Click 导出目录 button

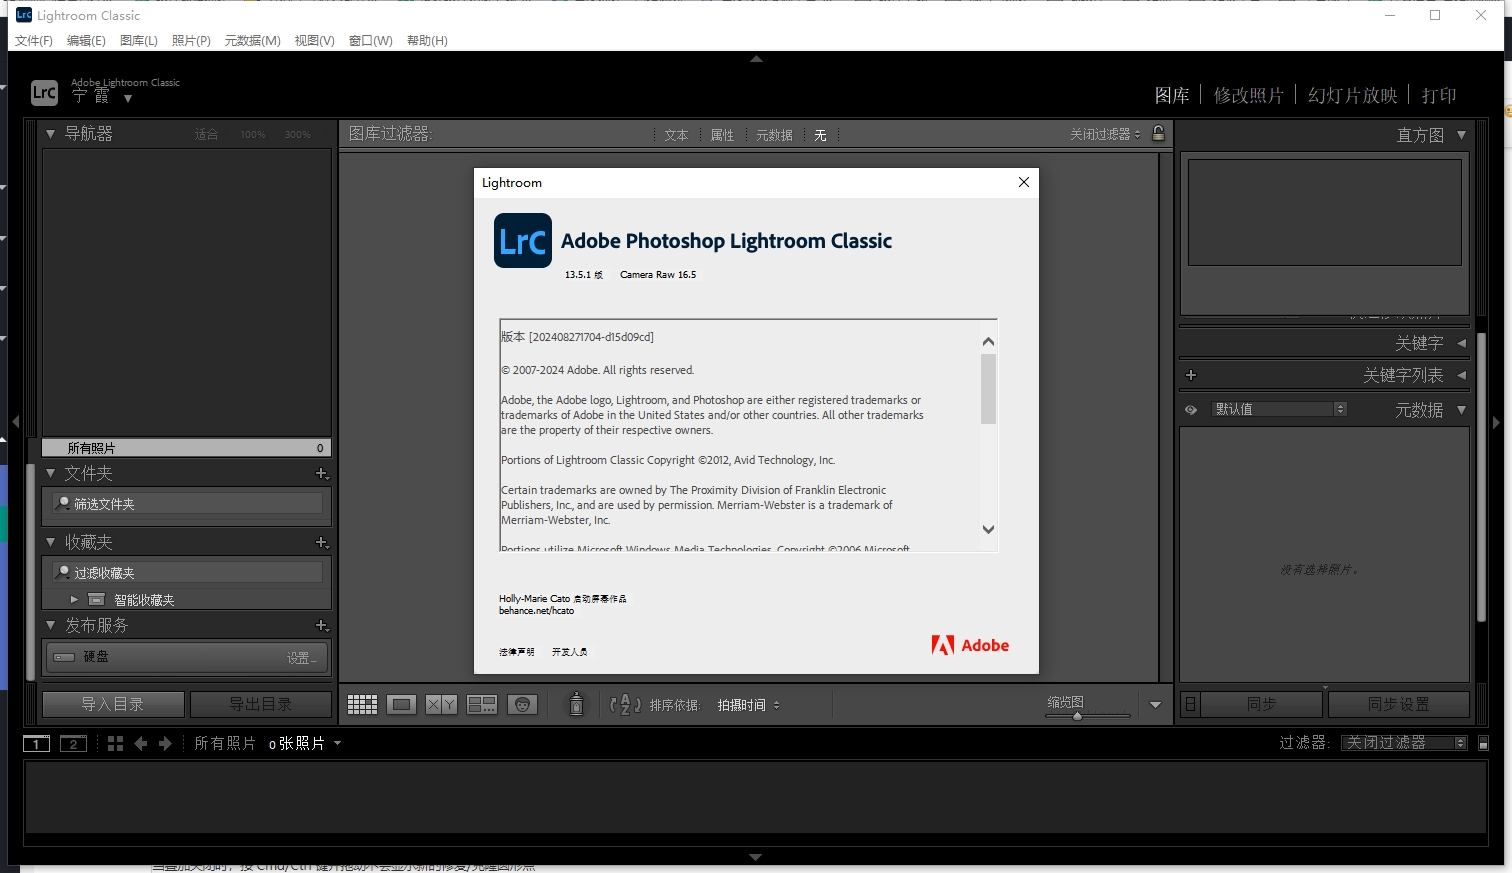(261, 704)
